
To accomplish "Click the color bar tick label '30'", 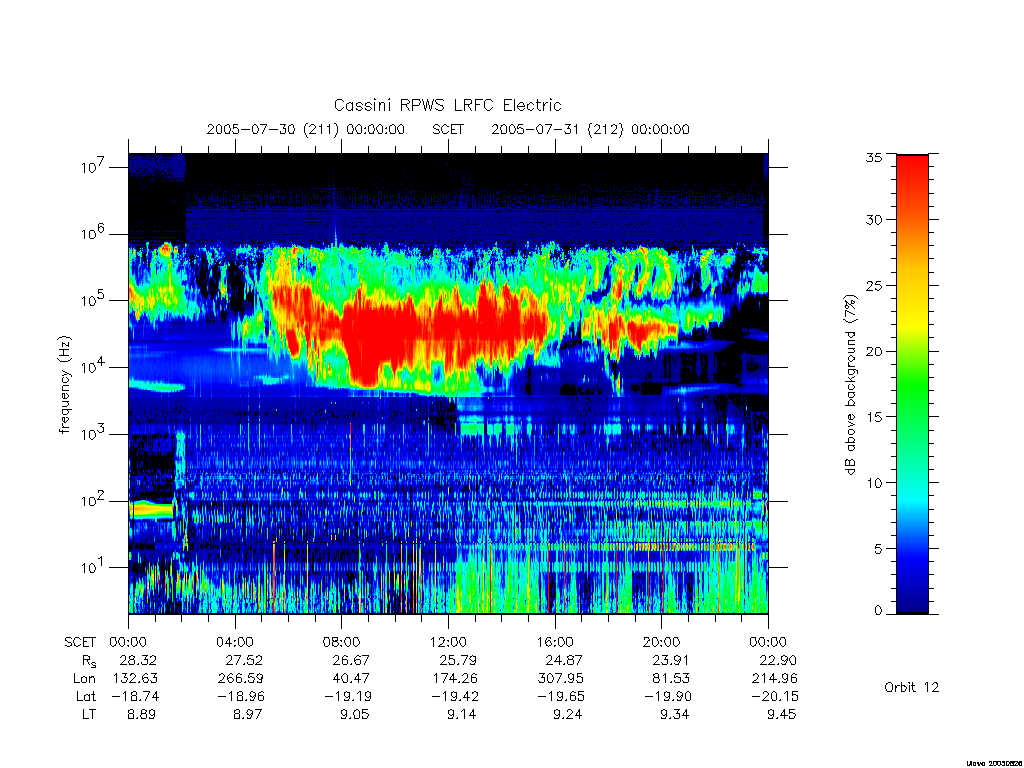I will [x=873, y=219].
